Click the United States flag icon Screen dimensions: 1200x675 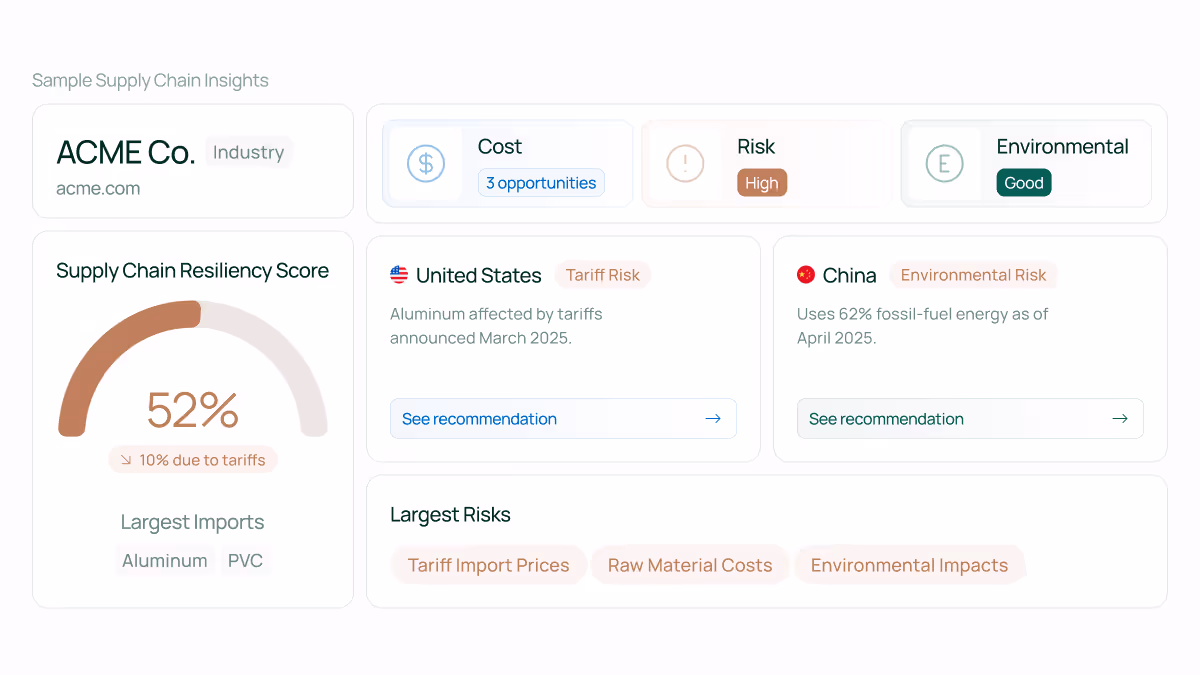click(399, 275)
